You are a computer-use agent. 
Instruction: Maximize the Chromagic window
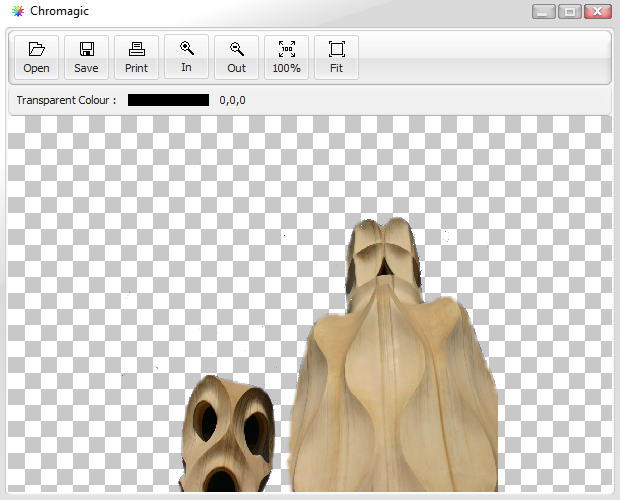570,11
